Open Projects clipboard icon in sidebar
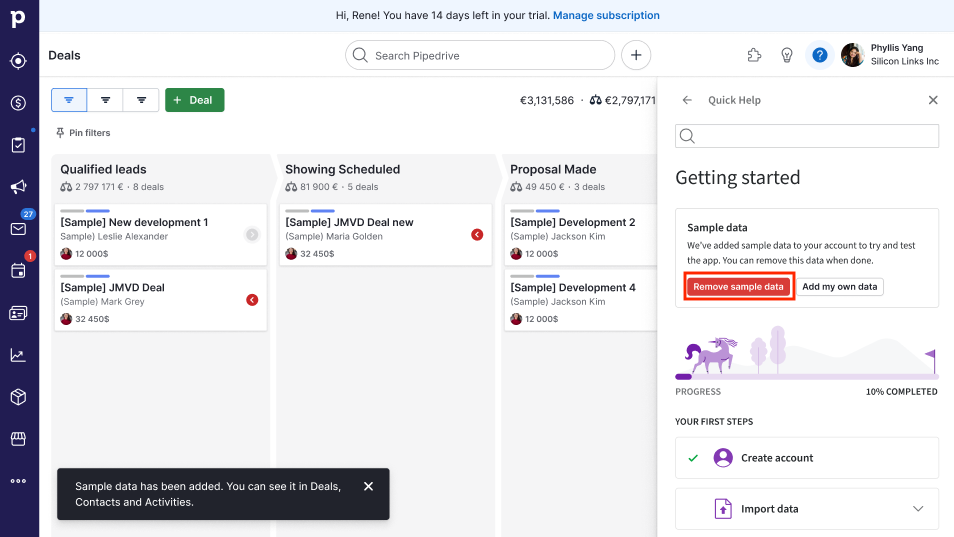This screenshot has width=954, height=537. tap(18, 145)
